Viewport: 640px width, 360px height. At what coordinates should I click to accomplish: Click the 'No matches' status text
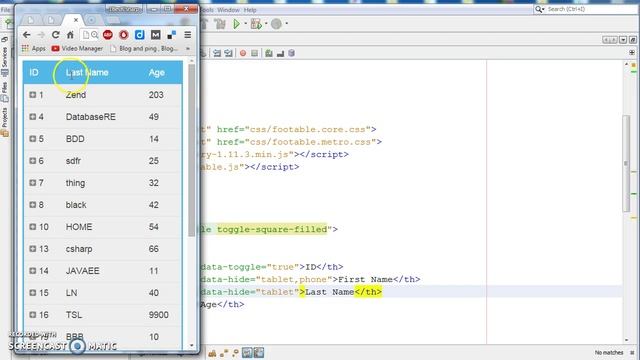[609, 352]
